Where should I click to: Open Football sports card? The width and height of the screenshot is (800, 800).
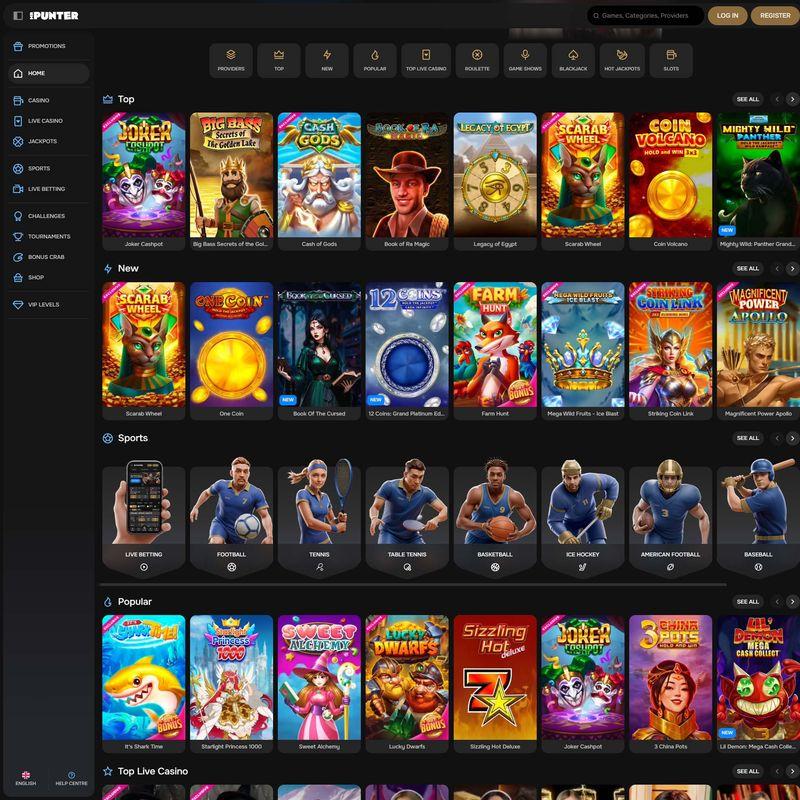pos(231,516)
